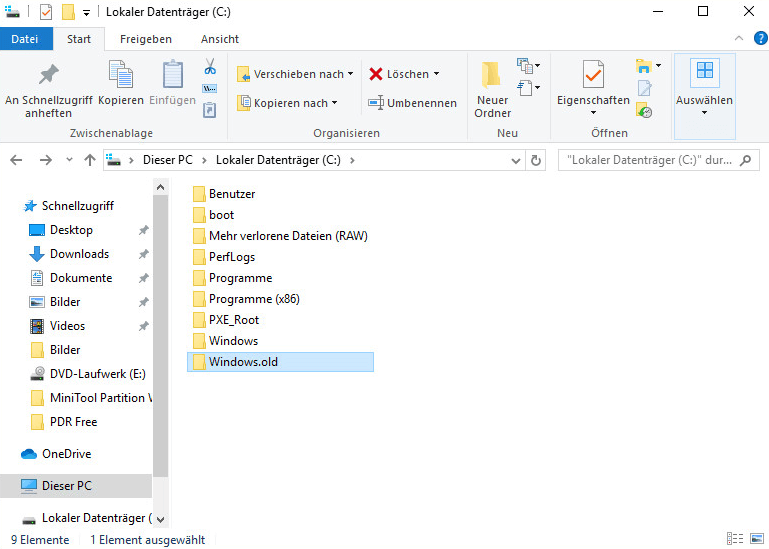Open the Verschieben nach dropdown
This screenshot has height=549, width=769.
(x=295, y=74)
